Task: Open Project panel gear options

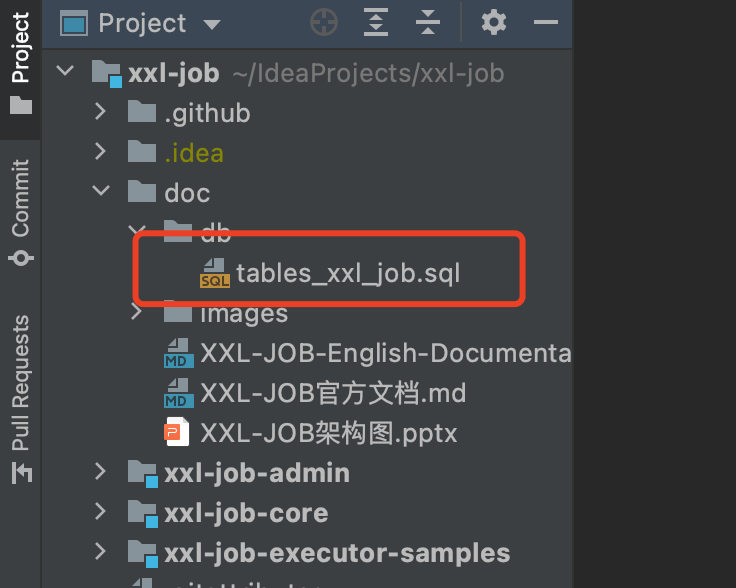Action: click(x=494, y=22)
